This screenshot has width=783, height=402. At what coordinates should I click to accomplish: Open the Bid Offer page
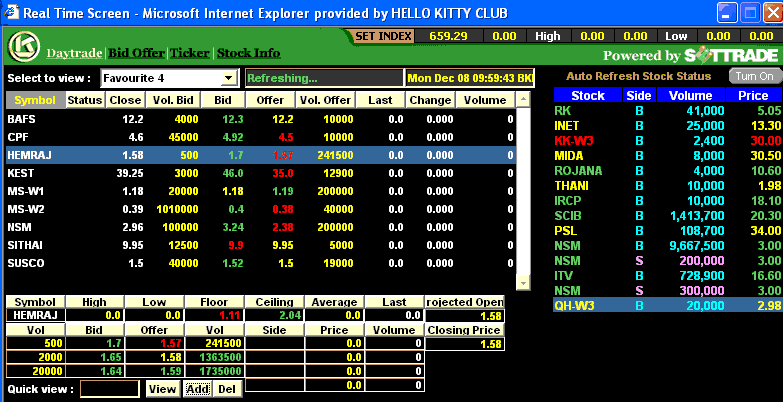click(x=136, y=53)
